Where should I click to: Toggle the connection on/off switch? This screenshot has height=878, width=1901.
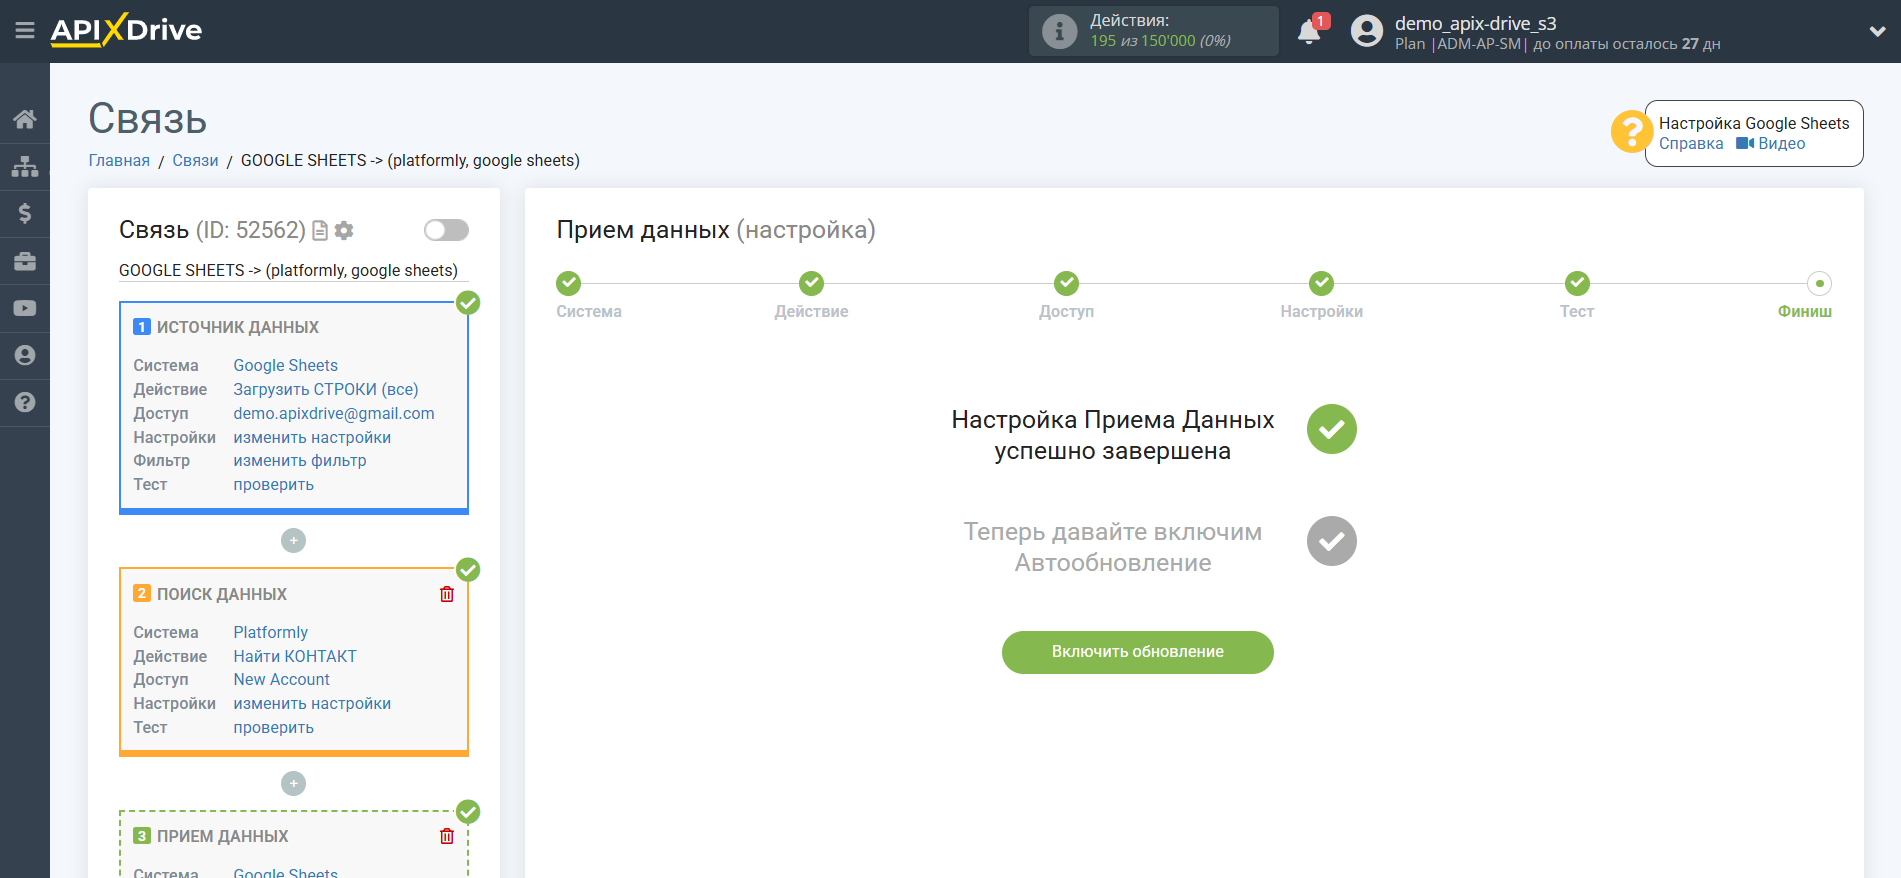446,230
